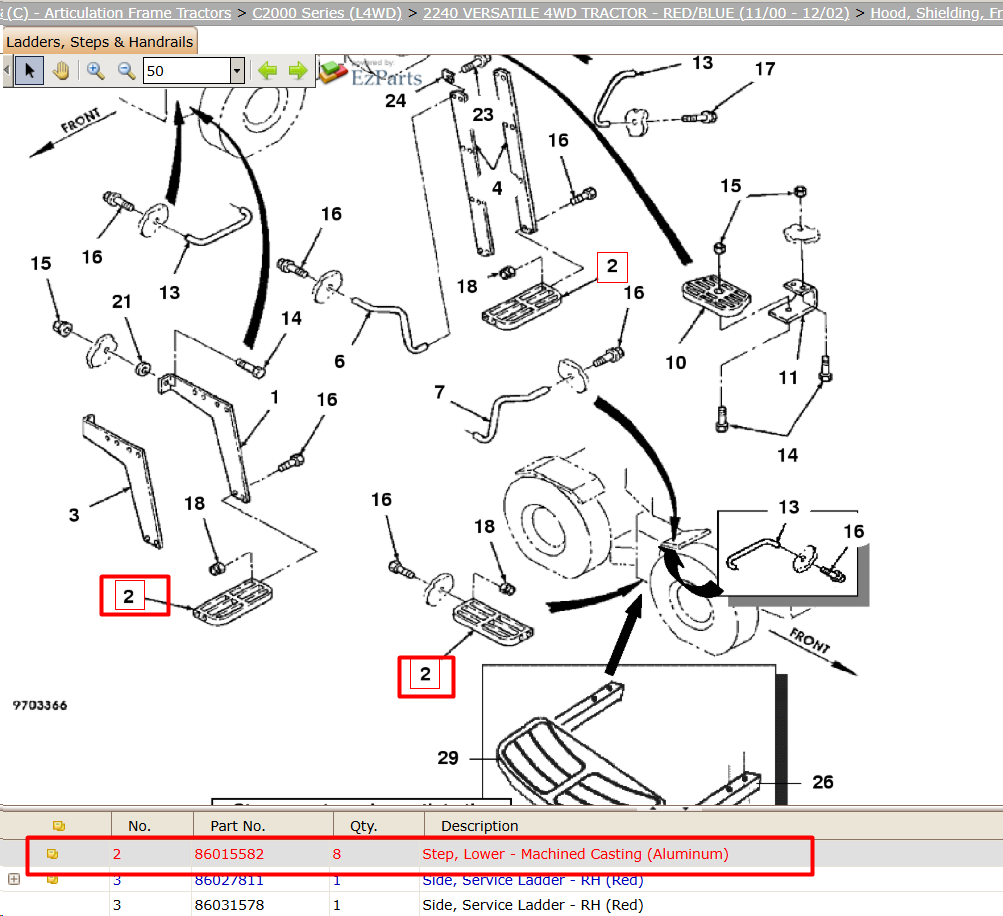Collapse the diagram toolbar with left handle
Screen dimensions: 1003x916
pyautogui.click(x=7, y=70)
